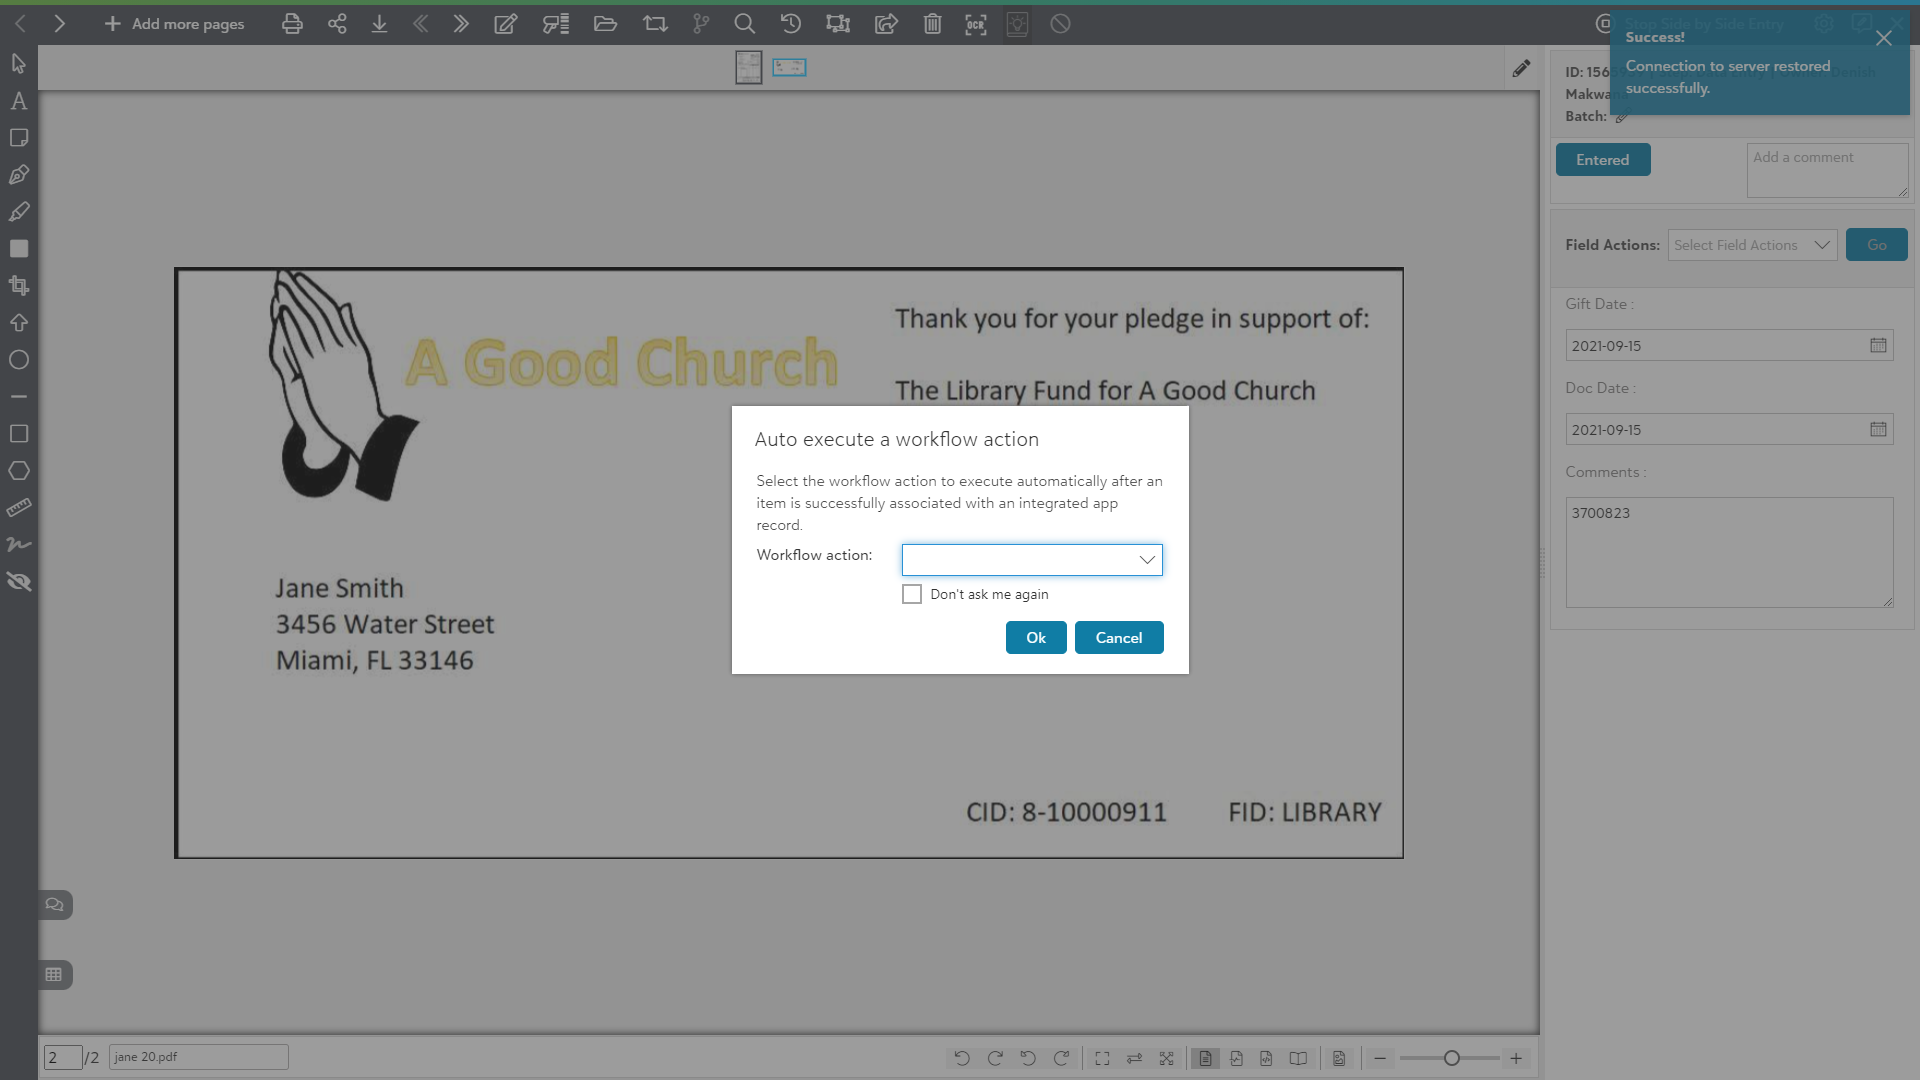Click the download icon in toolbar
The height and width of the screenshot is (1080, 1920).
379,24
